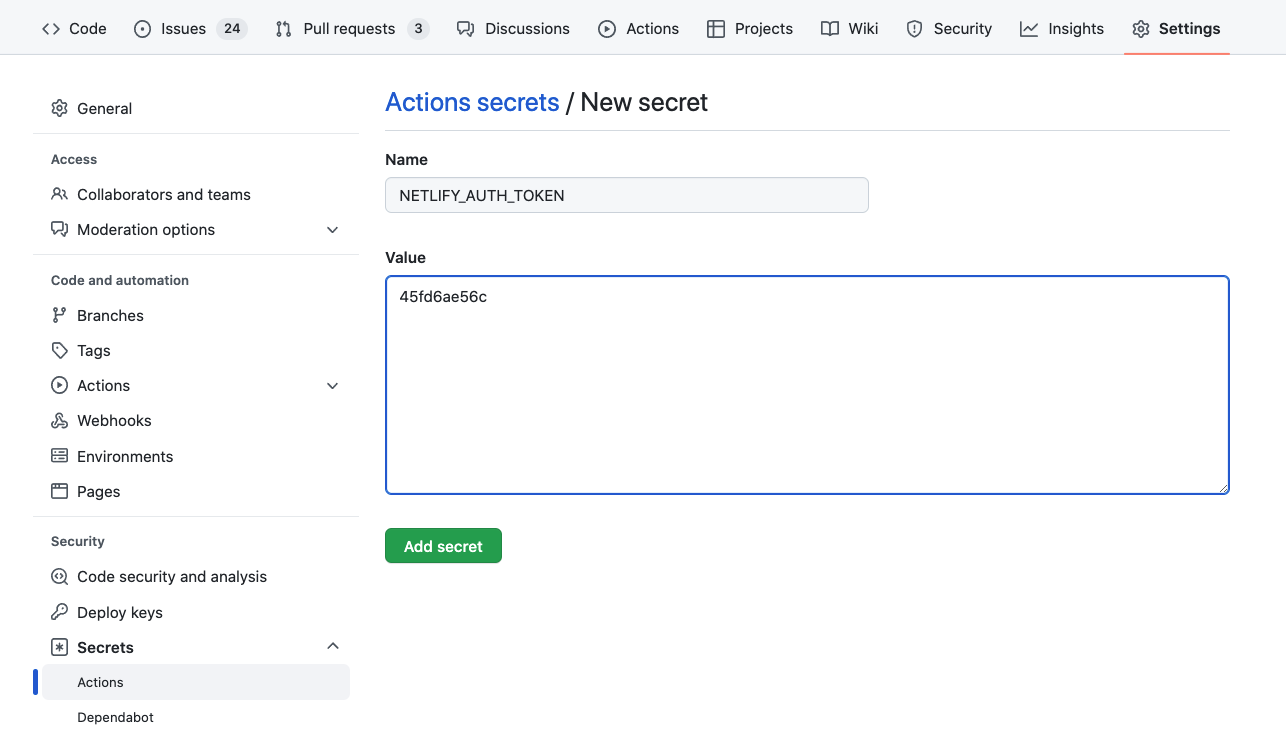Viewport: 1286px width, 741px height.
Task: Click the Environments server icon
Action: pos(59,456)
